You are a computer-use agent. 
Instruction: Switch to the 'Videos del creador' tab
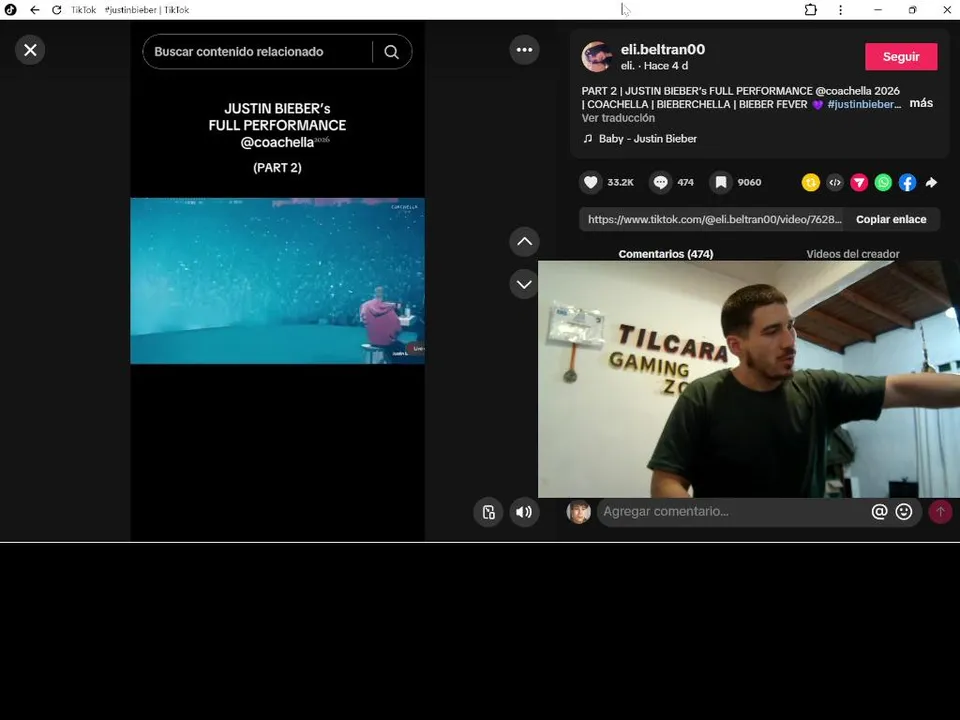(x=853, y=254)
